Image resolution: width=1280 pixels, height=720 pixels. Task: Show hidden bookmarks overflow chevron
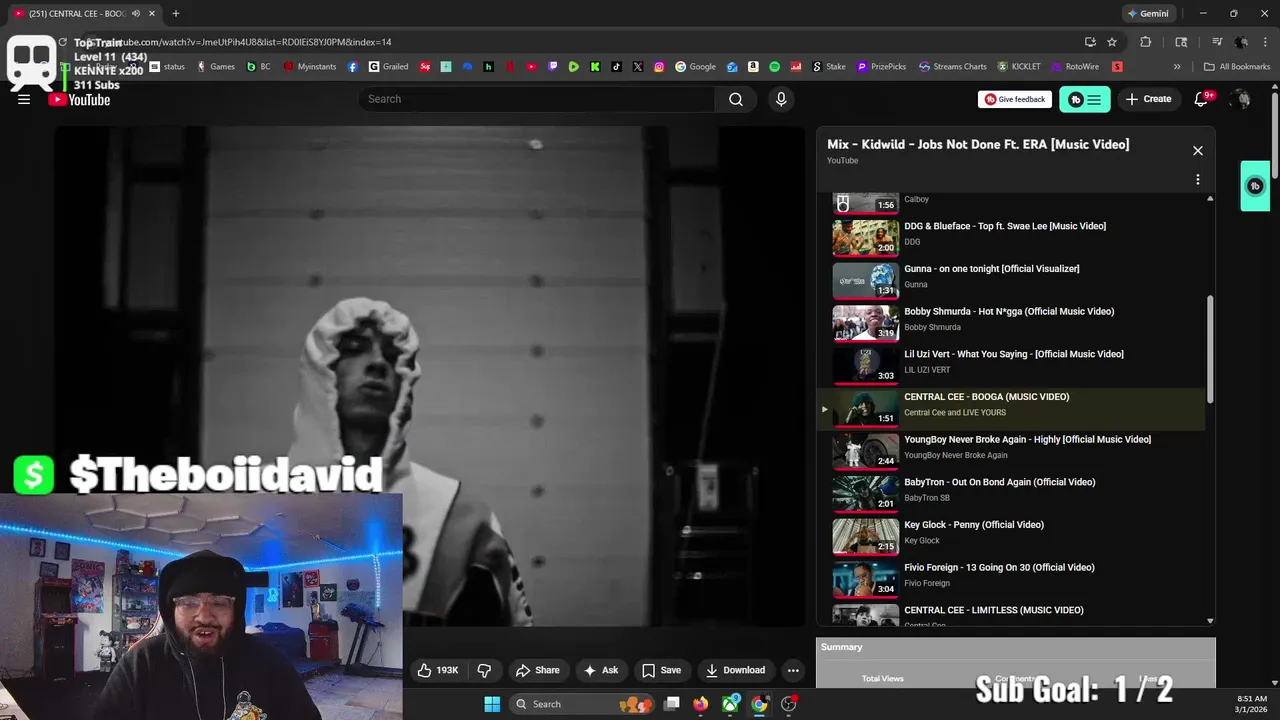tap(1177, 67)
